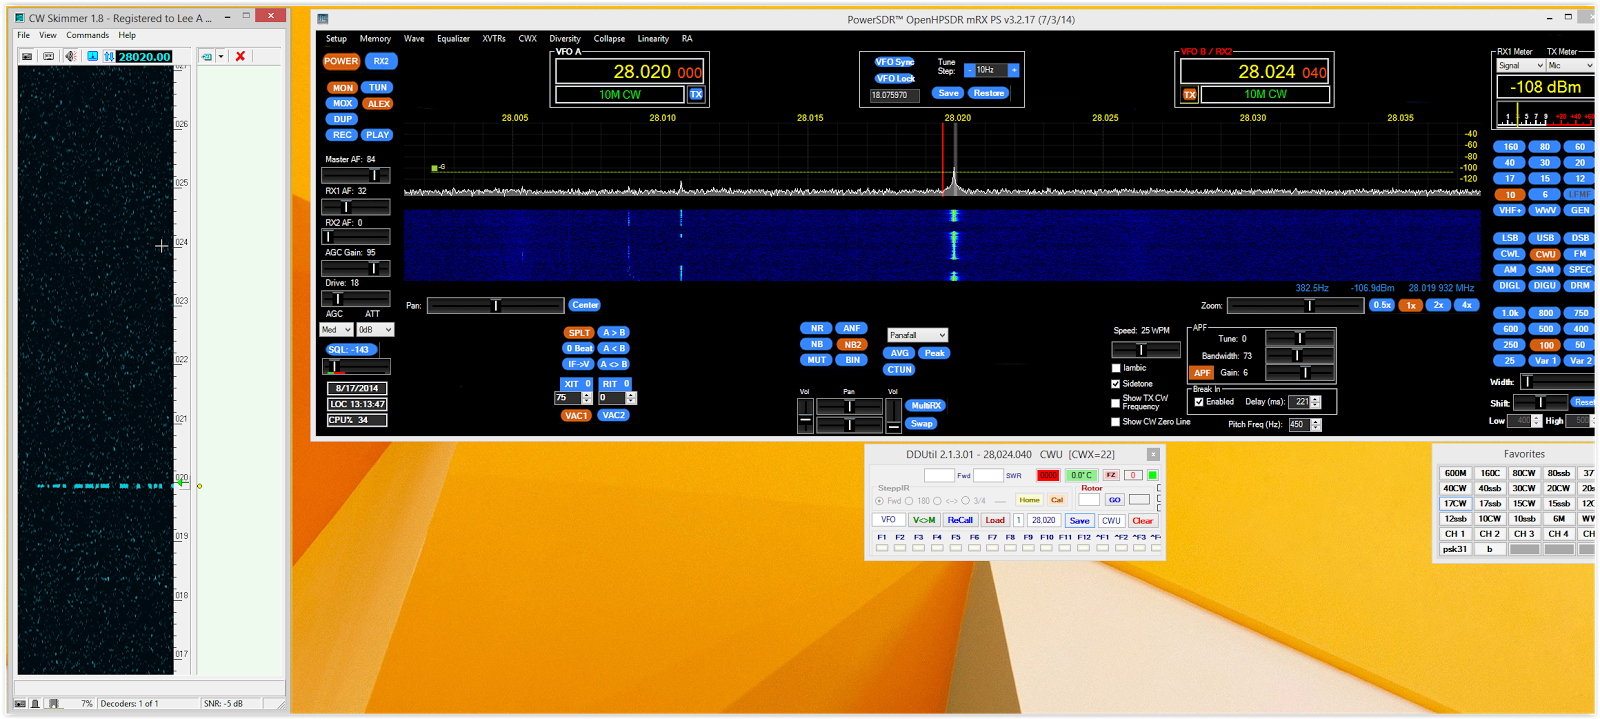
Task: Click the red X clear icon in CW Skimmer
Action: click(240, 56)
